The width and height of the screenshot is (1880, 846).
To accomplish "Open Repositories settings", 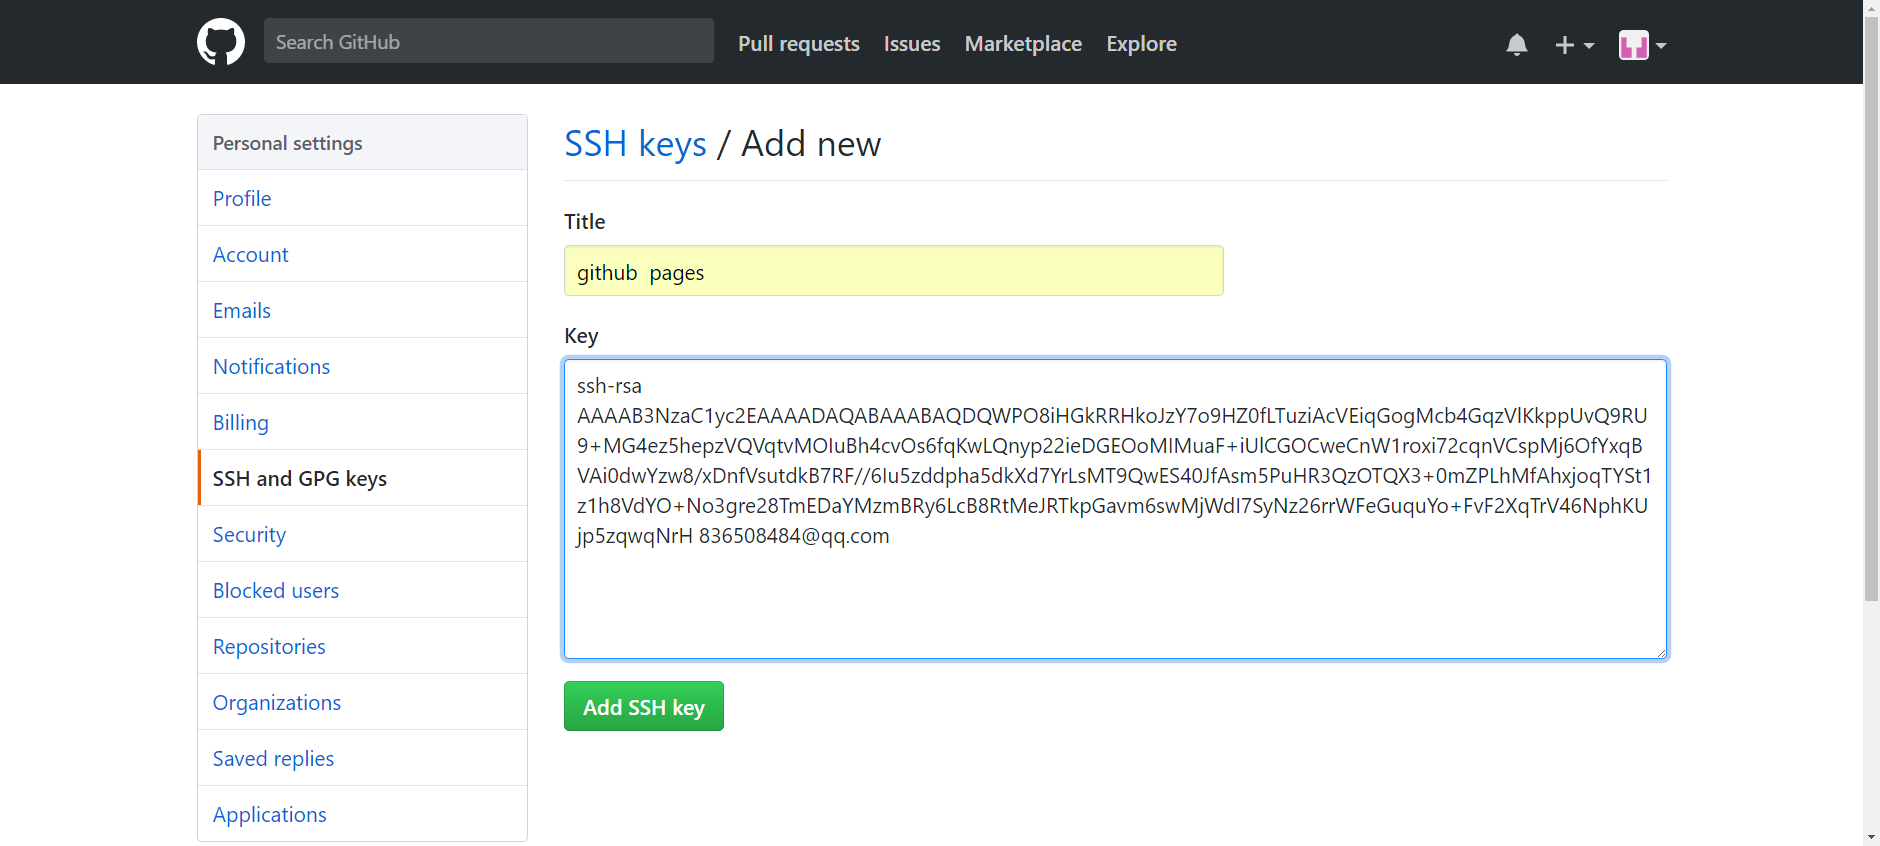I will pyautogui.click(x=363, y=646).
